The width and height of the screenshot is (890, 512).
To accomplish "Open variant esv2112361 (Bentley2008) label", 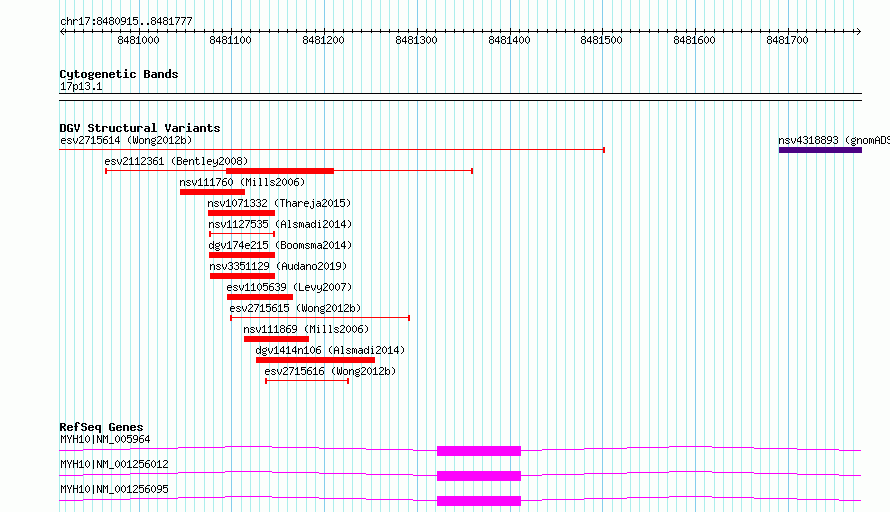I will click(177, 161).
